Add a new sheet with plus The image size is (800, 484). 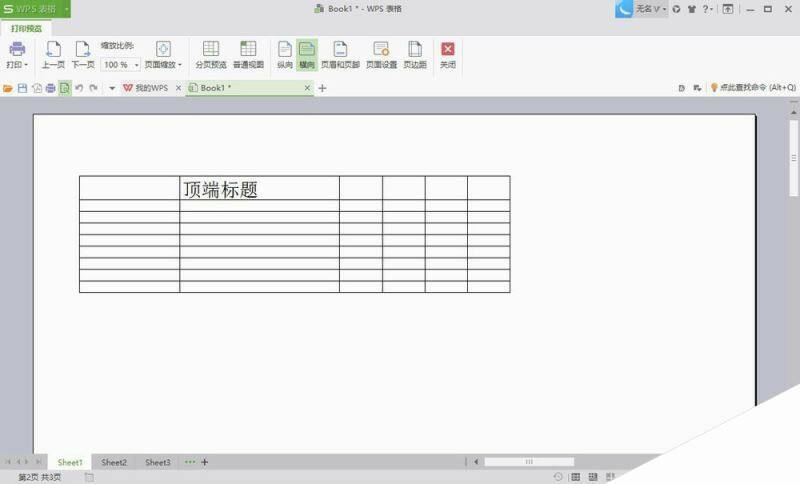click(205, 462)
